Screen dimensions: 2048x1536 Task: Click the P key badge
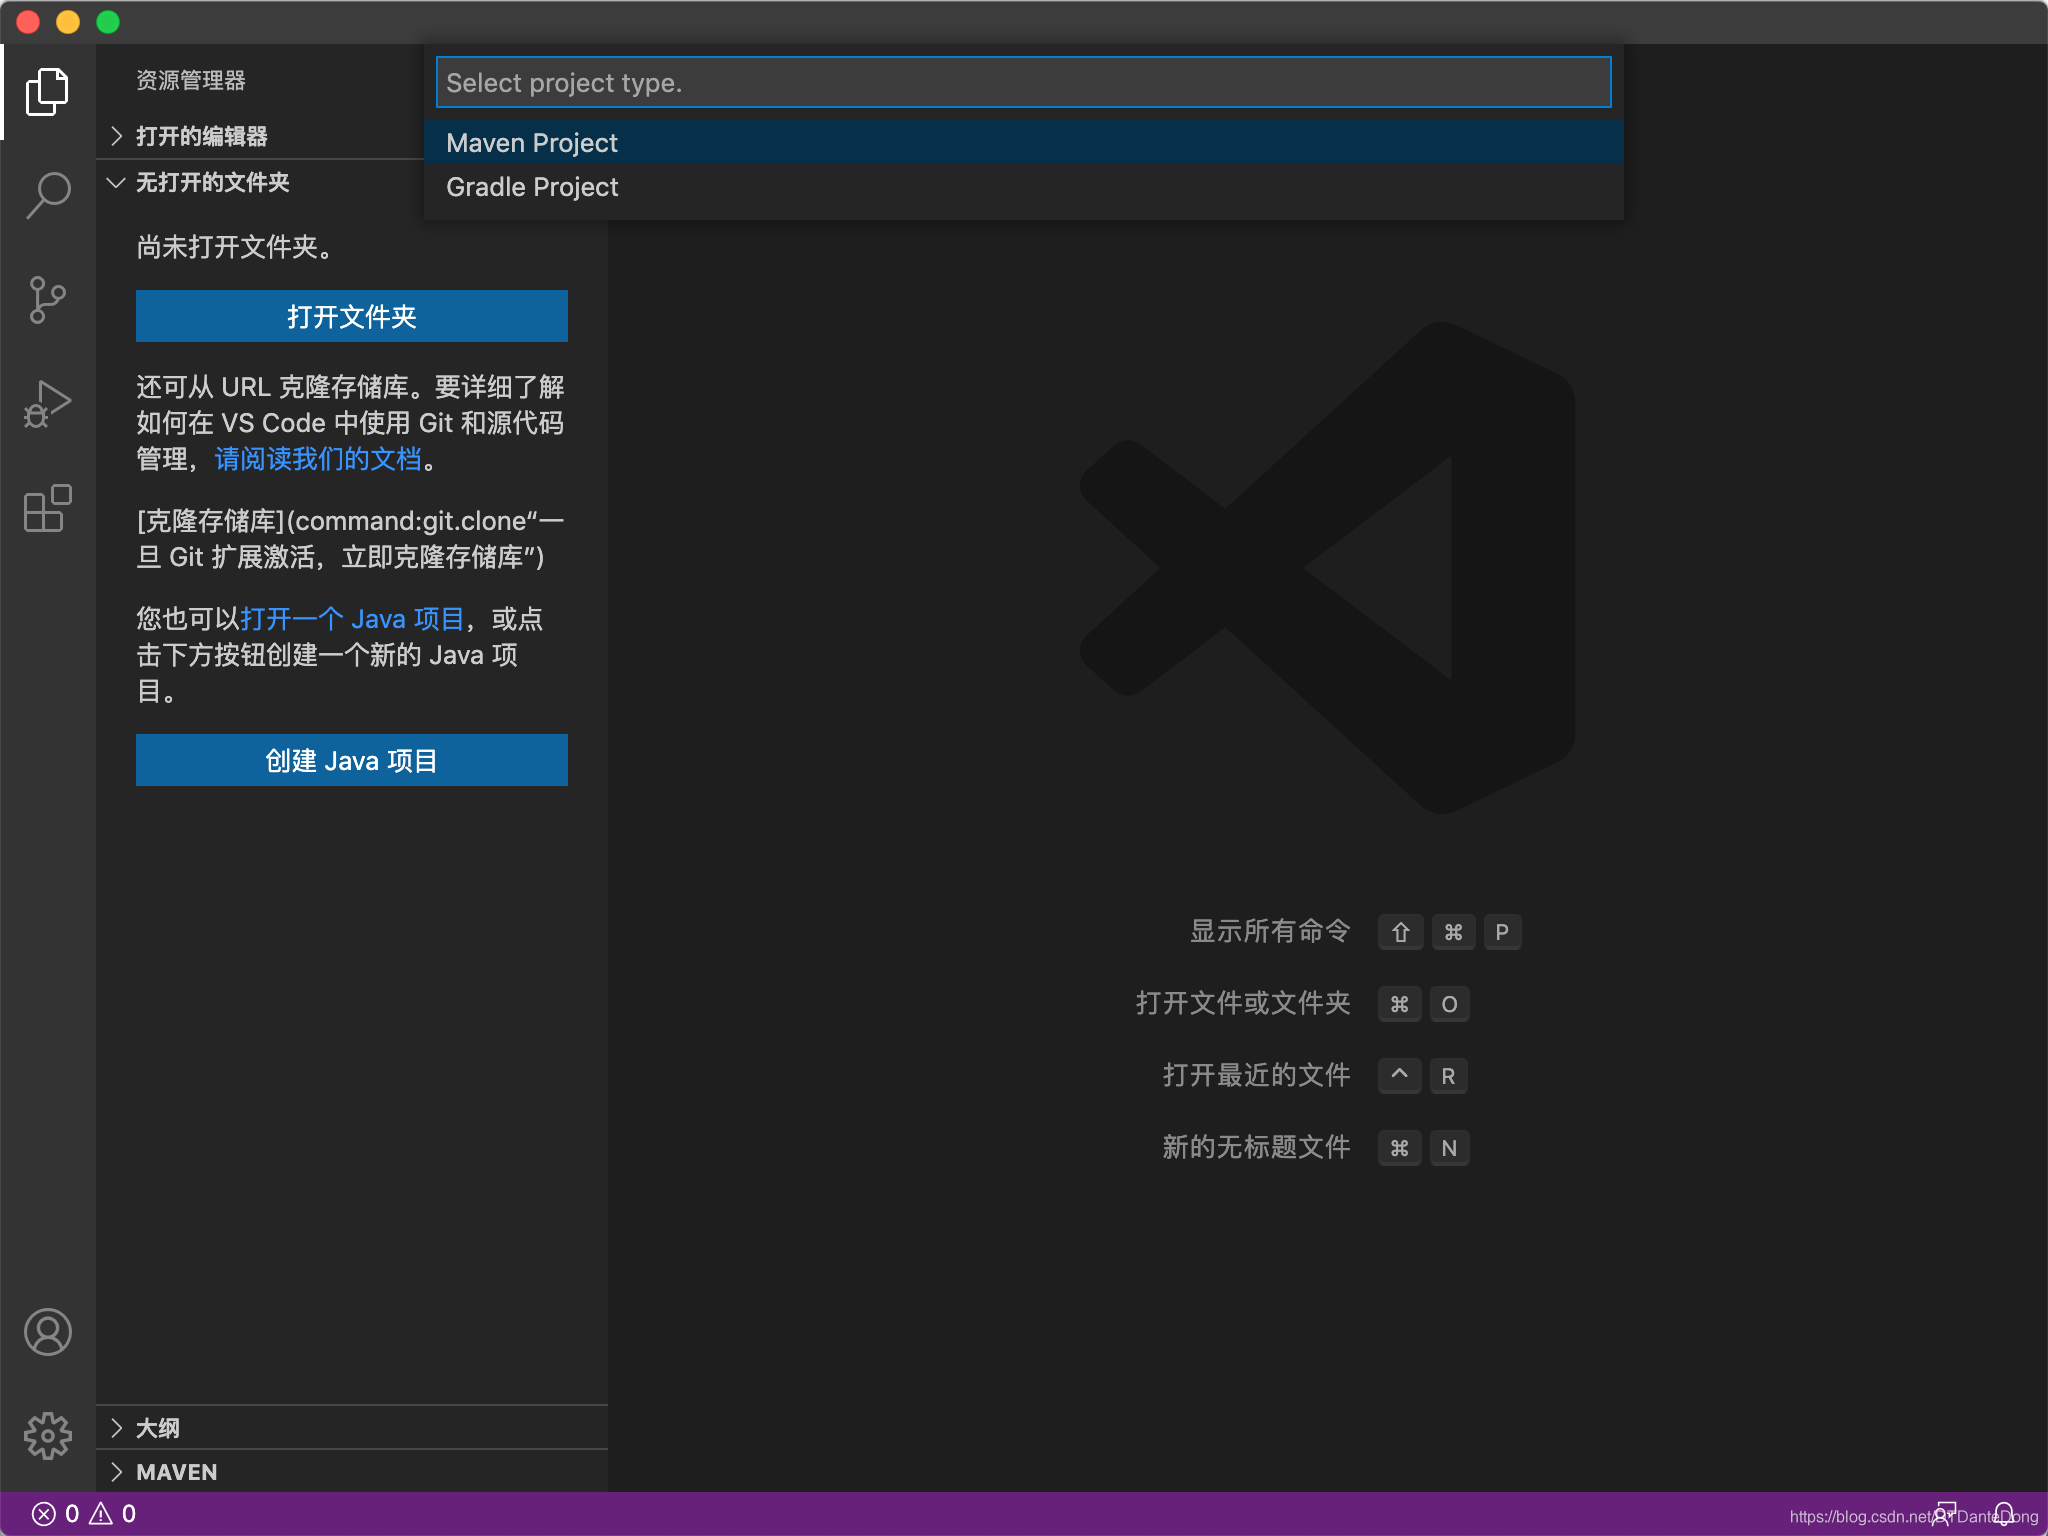coord(1502,932)
